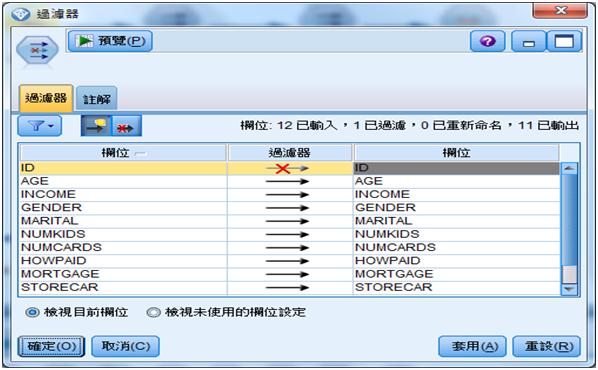Click the 取消(C) button

click(x=125, y=346)
